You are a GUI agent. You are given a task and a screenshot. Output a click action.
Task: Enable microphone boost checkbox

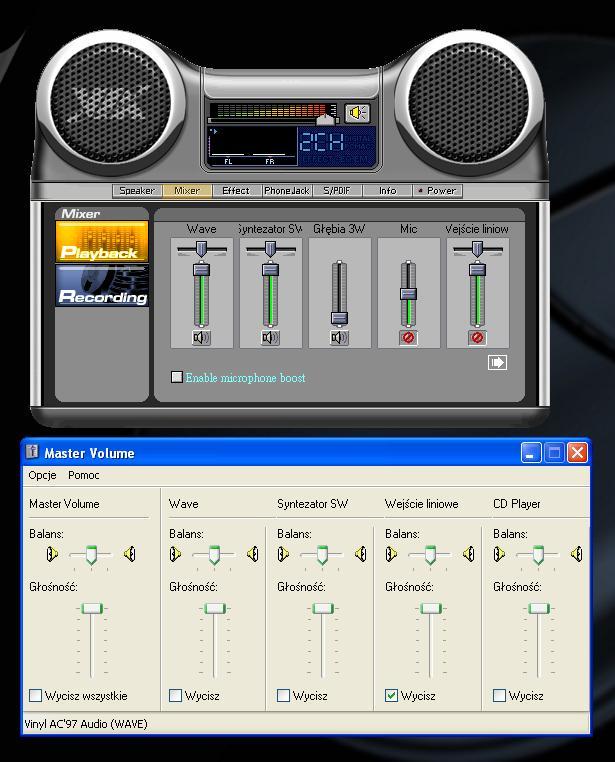pos(177,377)
